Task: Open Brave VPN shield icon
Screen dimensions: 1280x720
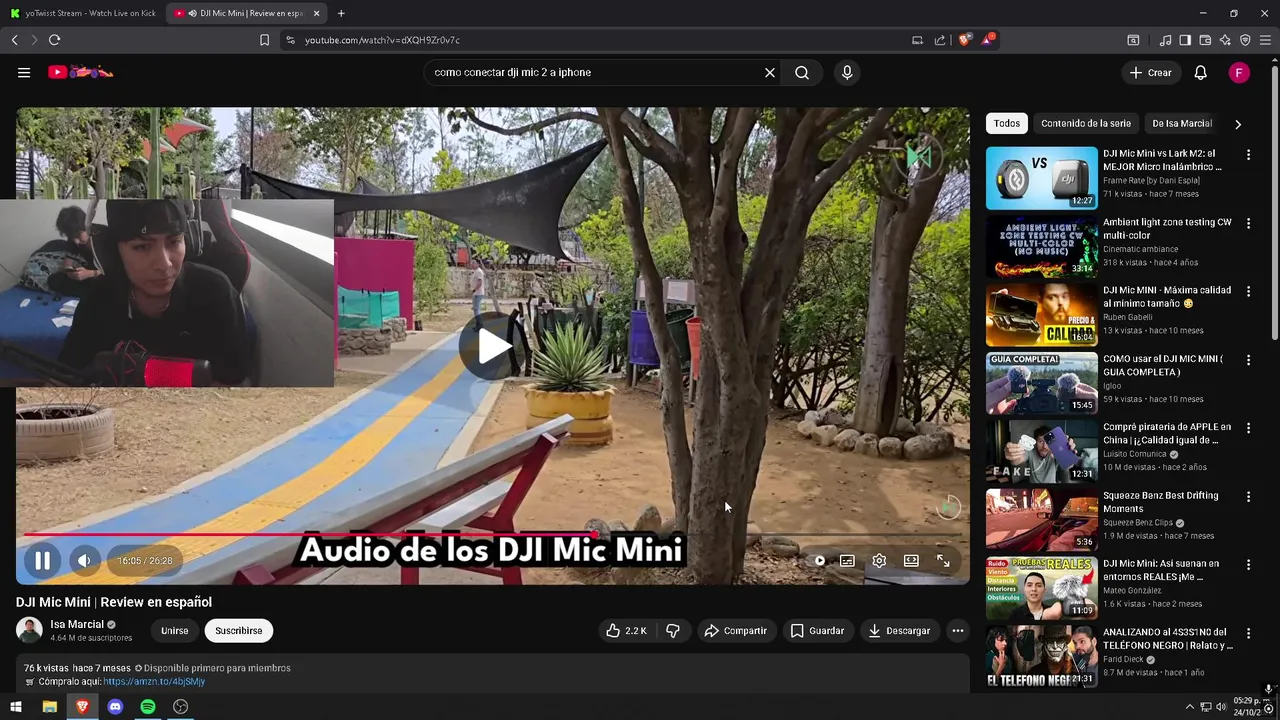Action: (x=1245, y=40)
